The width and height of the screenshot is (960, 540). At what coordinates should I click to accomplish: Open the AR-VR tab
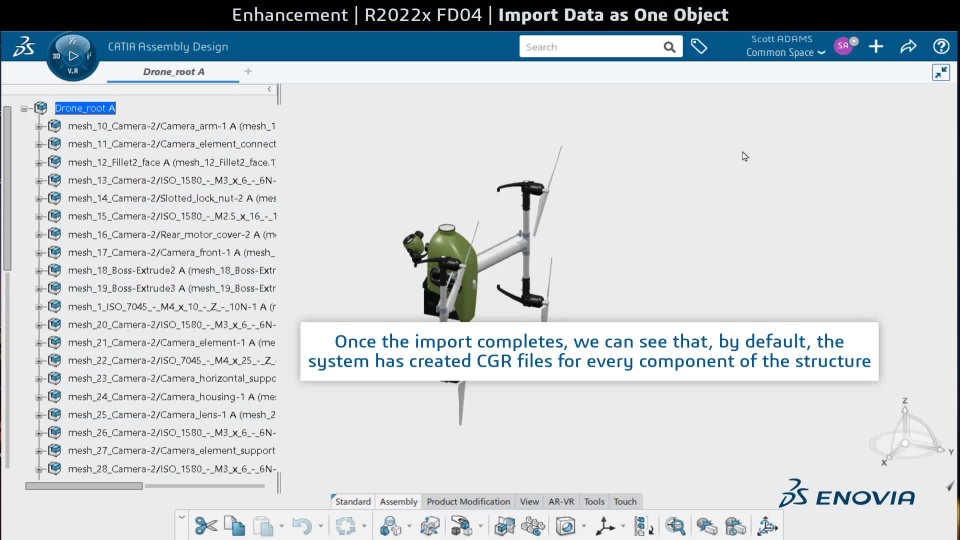pos(561,501)
